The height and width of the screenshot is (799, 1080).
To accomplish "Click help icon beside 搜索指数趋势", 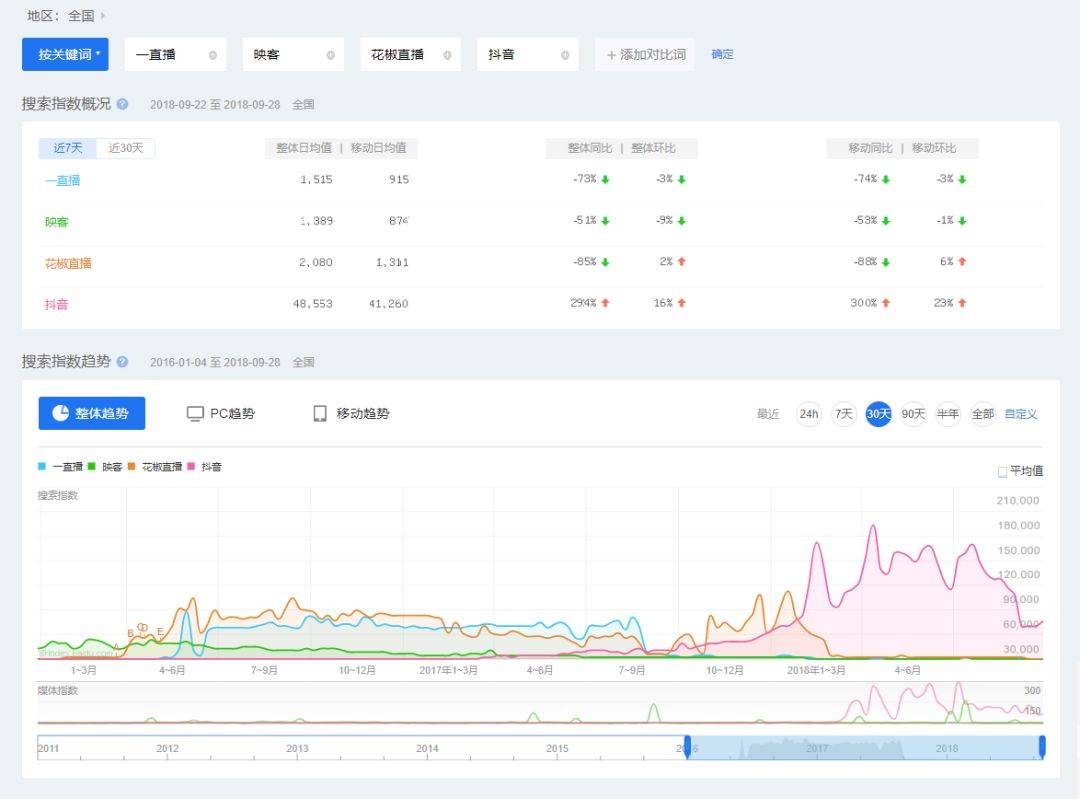I will click(x=122, y=362).
